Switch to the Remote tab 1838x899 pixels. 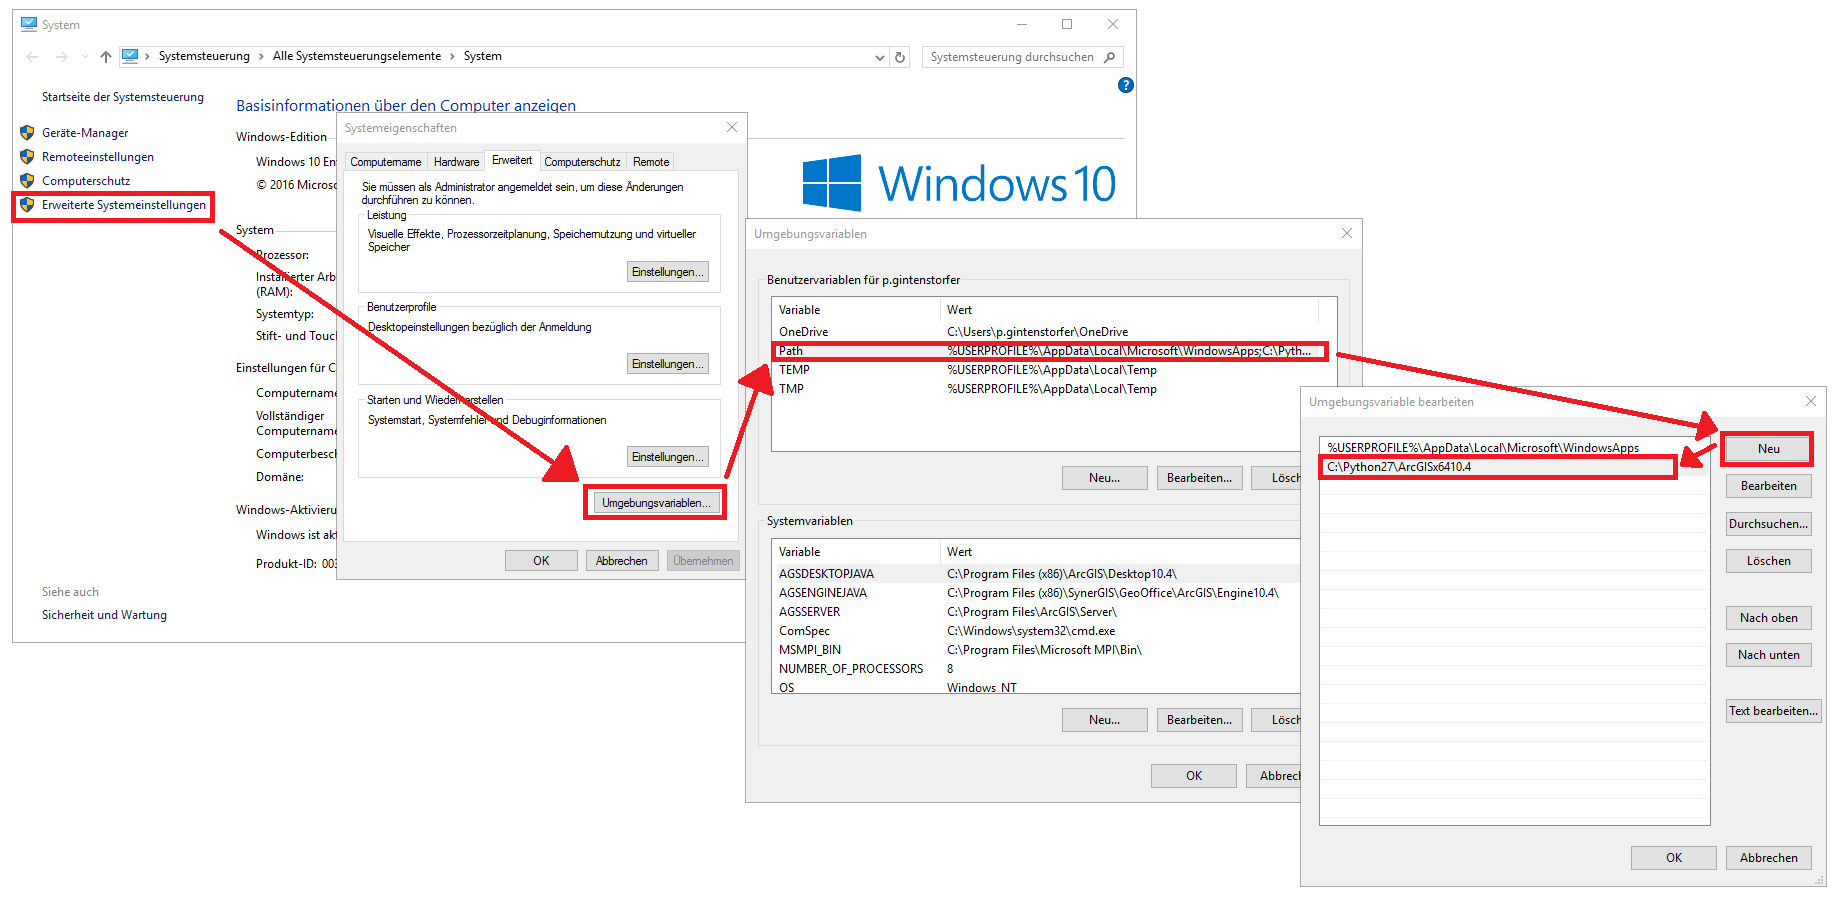(x=651, y=162)
